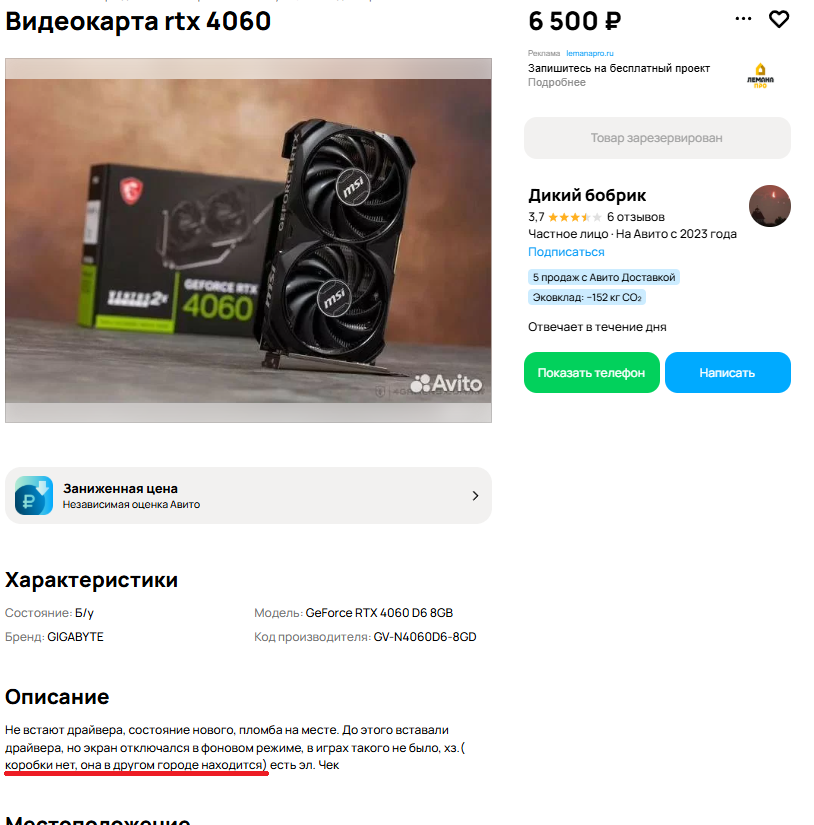The height and width of the screenshot is (825, 814).
Task: Open the lemanapro.ru ad link
Action: pyautogui.click(x=590, y=53)
